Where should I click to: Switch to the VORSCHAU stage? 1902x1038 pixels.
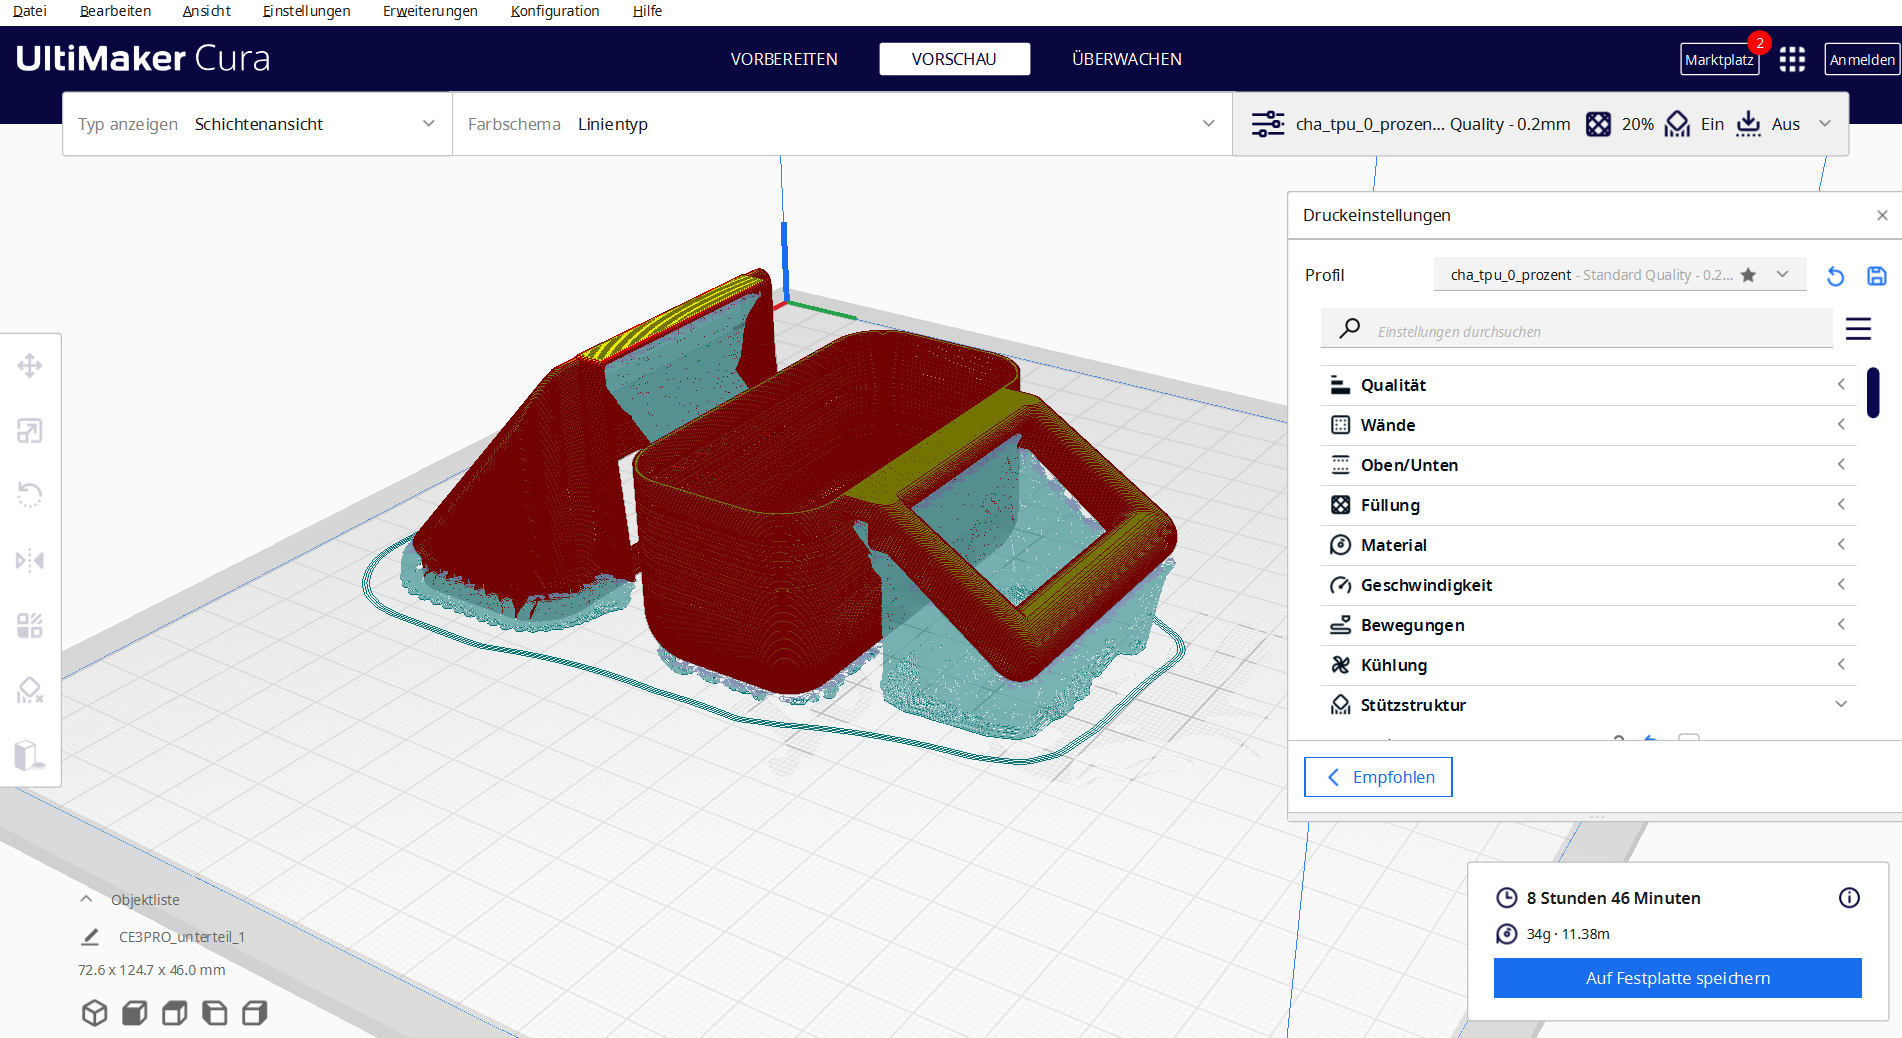click(955, 59)
